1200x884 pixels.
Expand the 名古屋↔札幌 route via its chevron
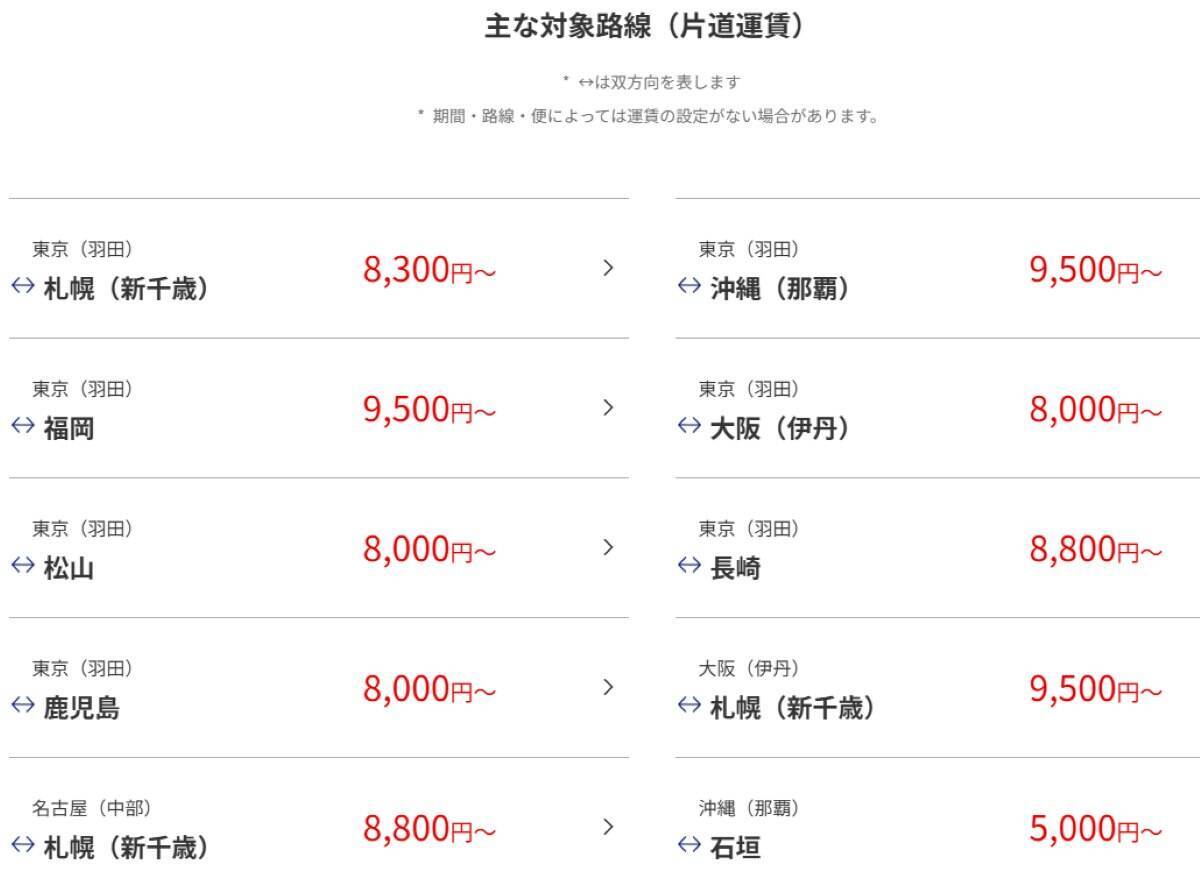coord(607,828)
